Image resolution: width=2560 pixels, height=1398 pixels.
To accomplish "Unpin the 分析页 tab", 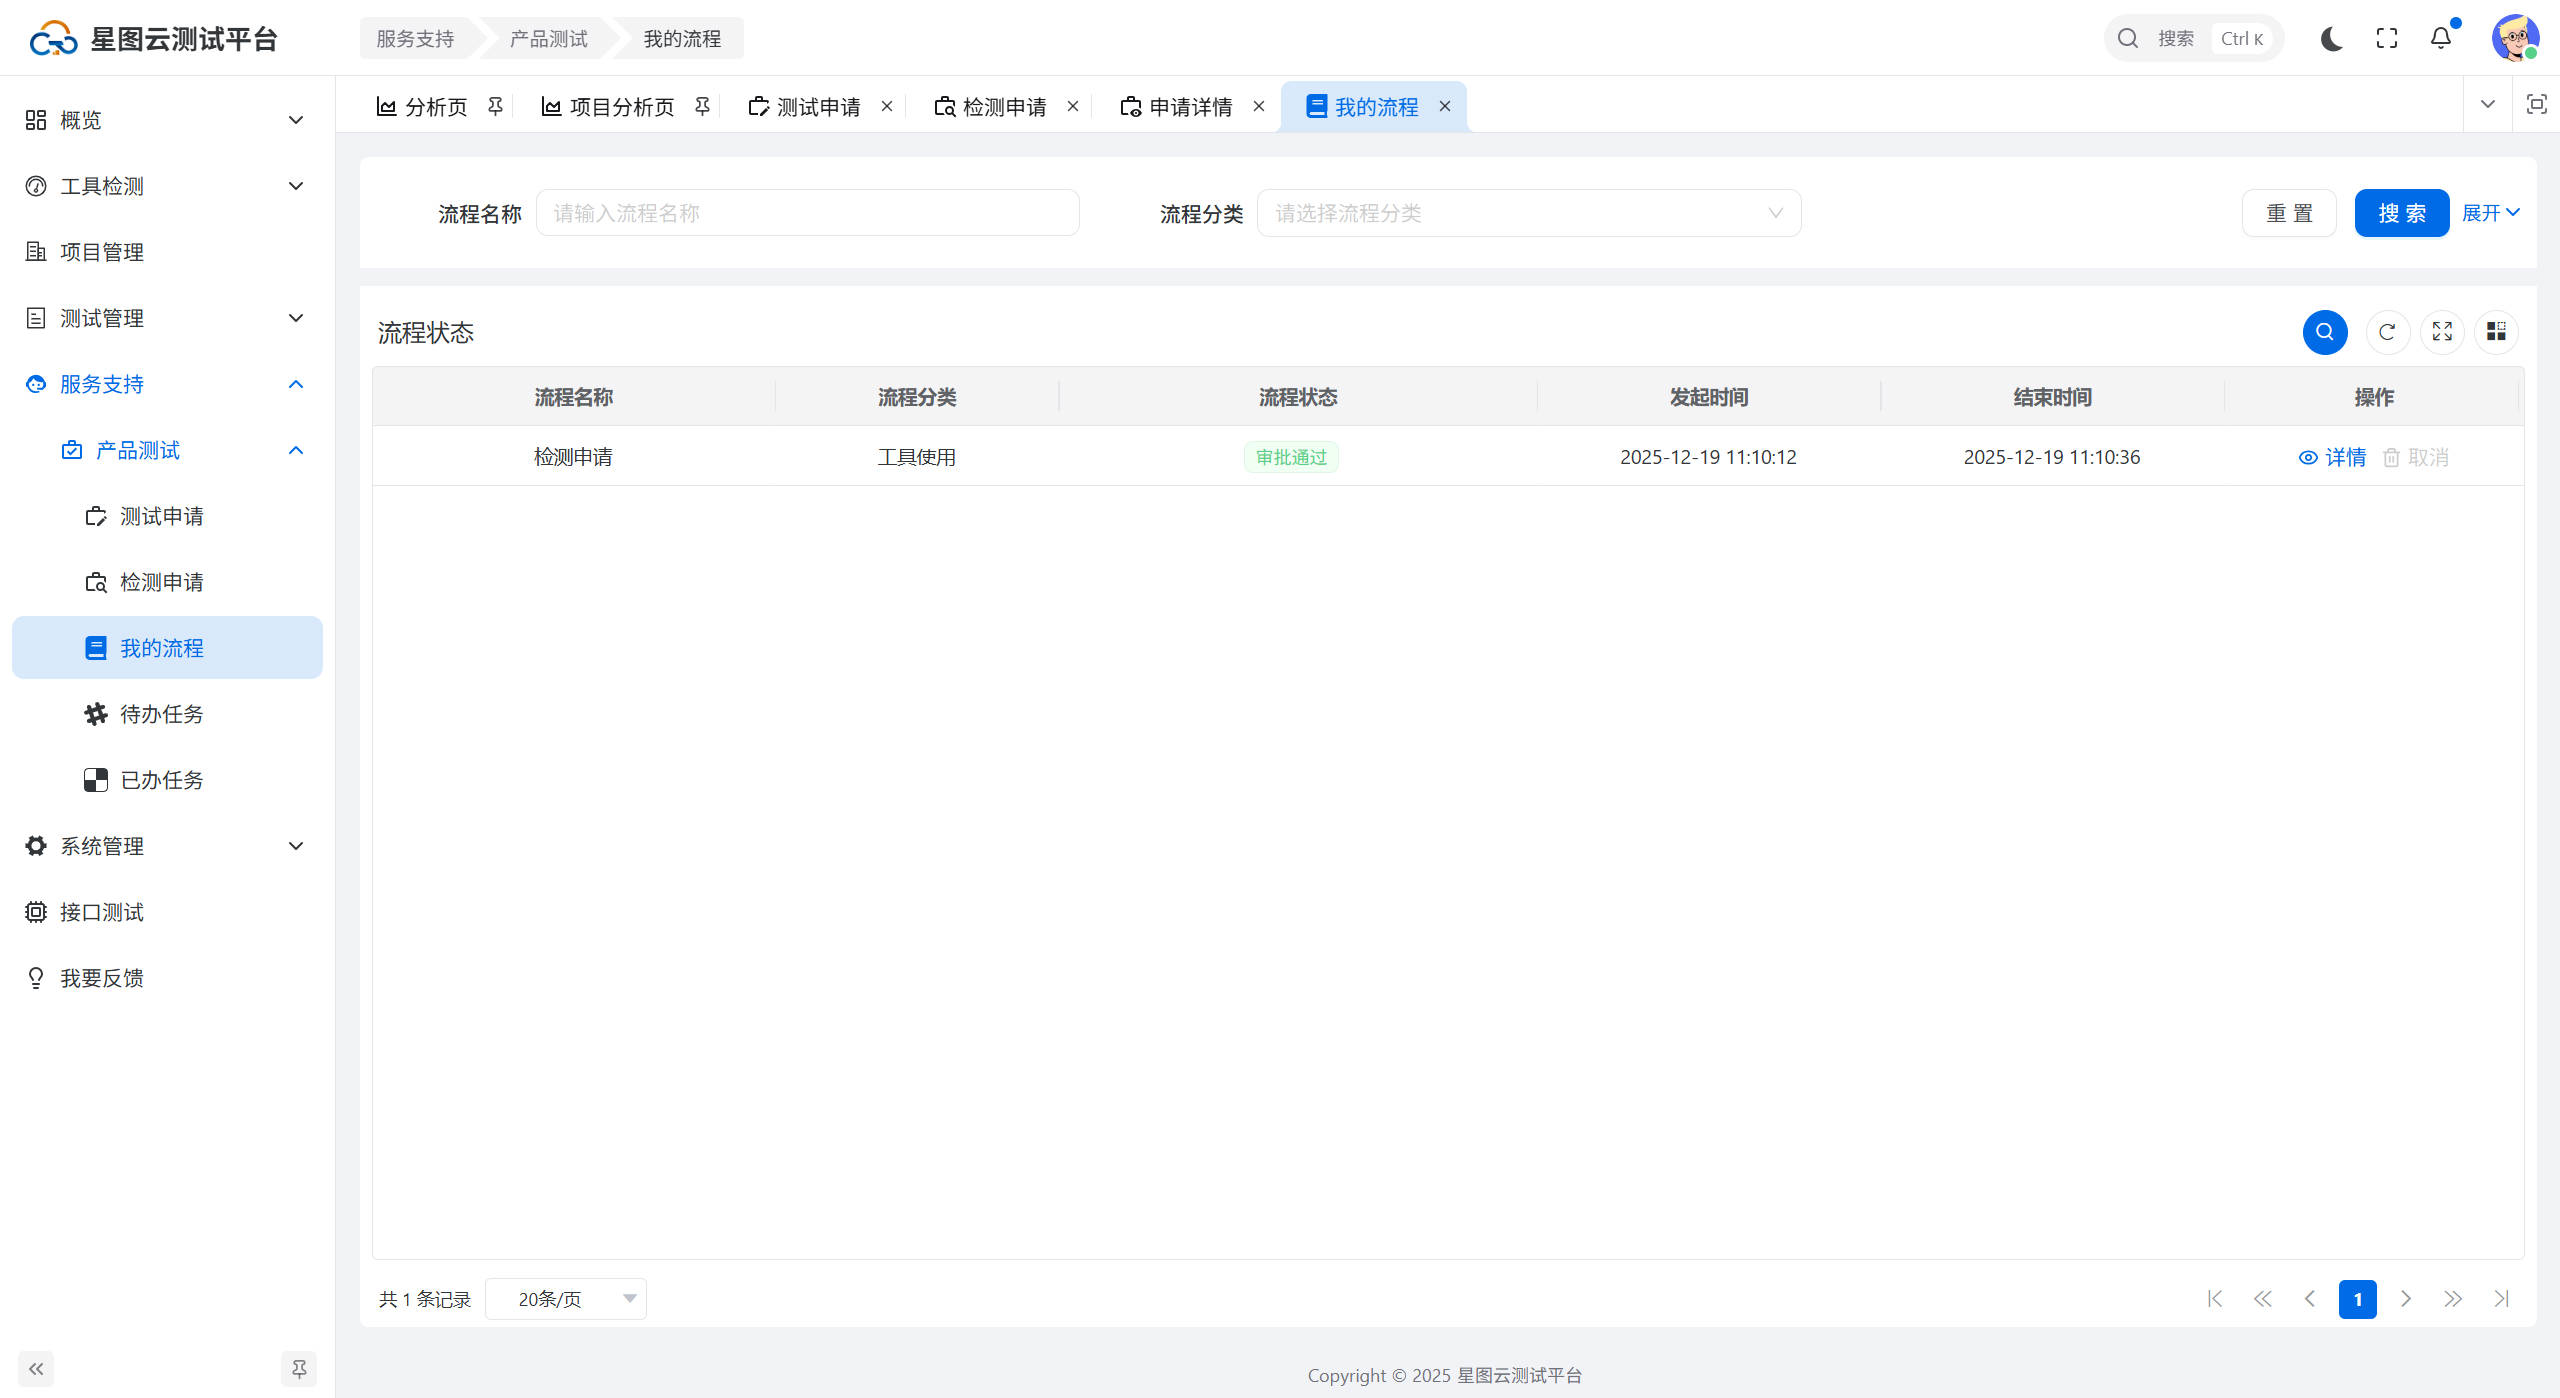I will (x=495, y=106).
